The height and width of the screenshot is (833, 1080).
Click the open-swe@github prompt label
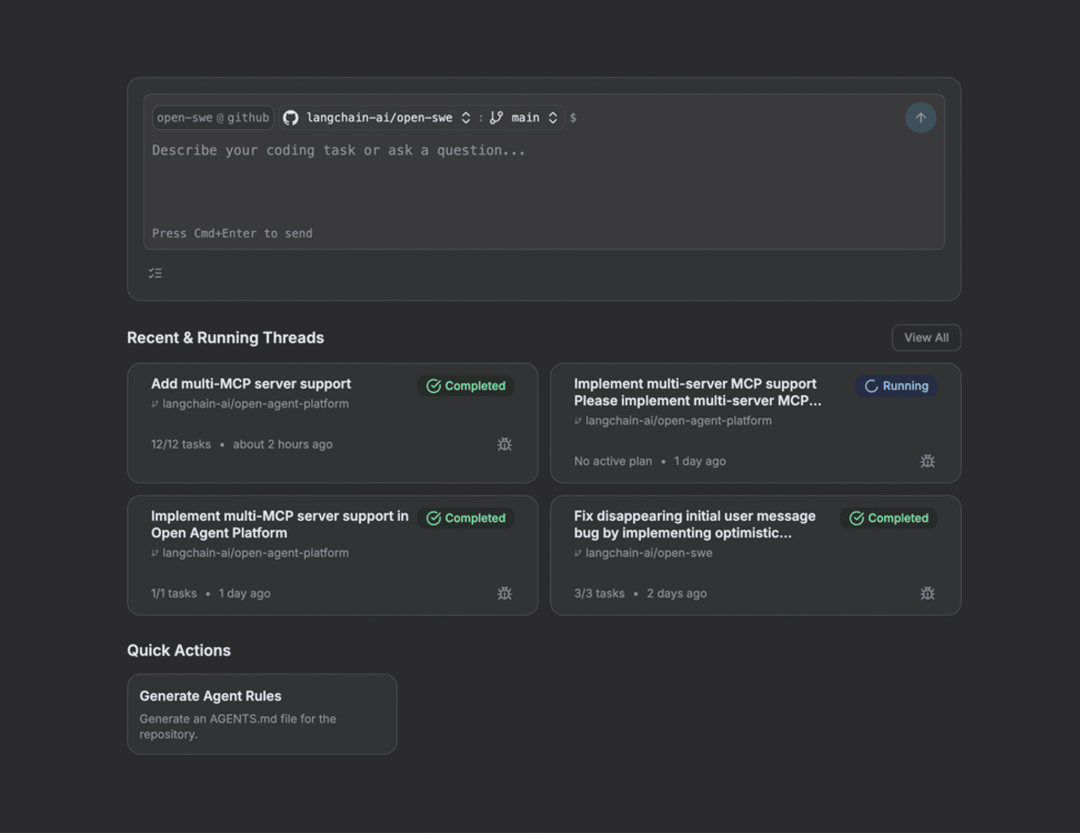pos(213,118)
